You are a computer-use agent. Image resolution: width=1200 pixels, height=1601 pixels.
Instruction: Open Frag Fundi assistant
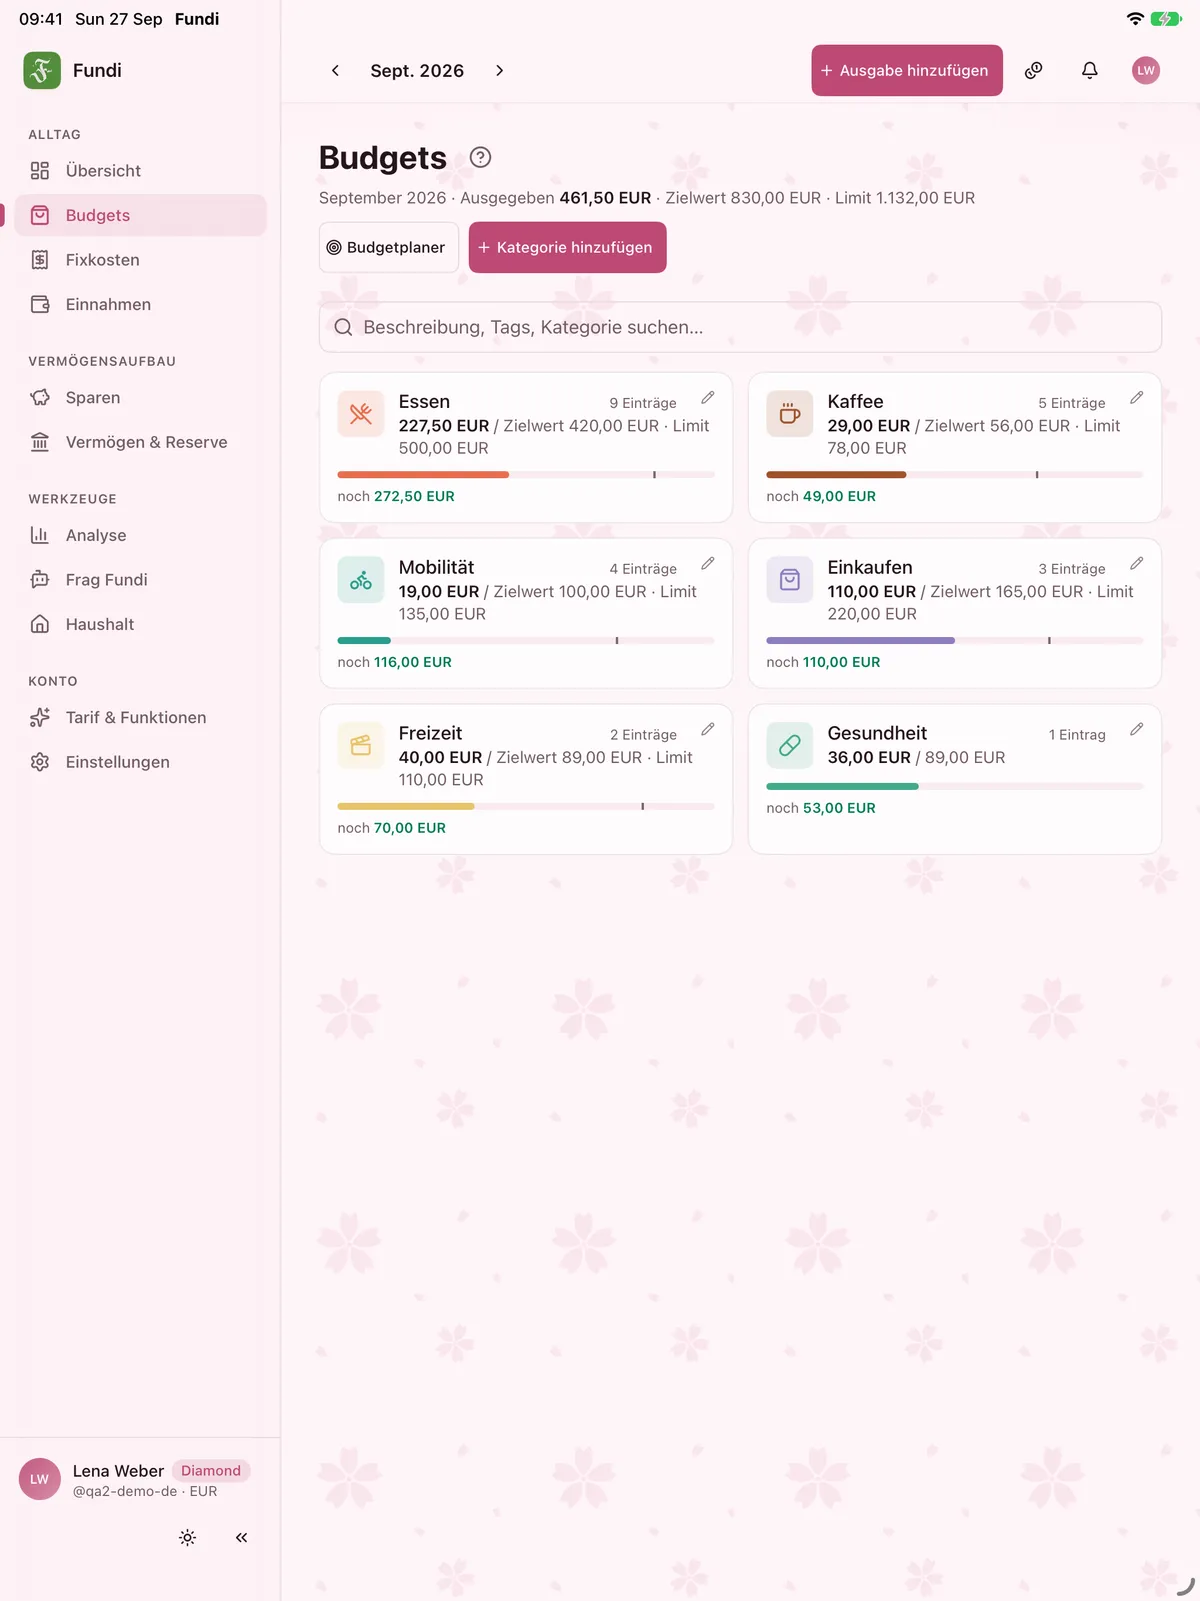coord(140,580)
